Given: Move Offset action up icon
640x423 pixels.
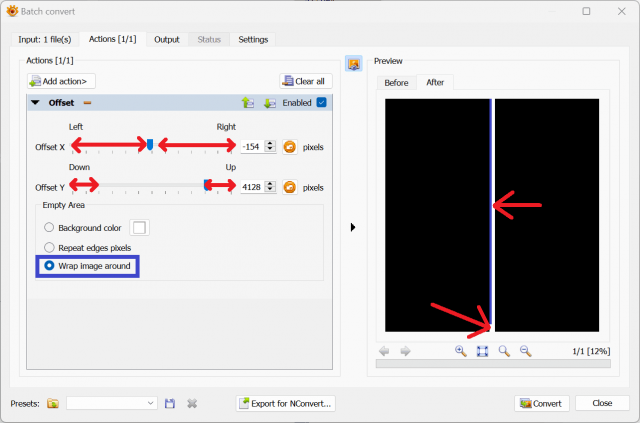Looking at the screenshot, I should 248,103.
